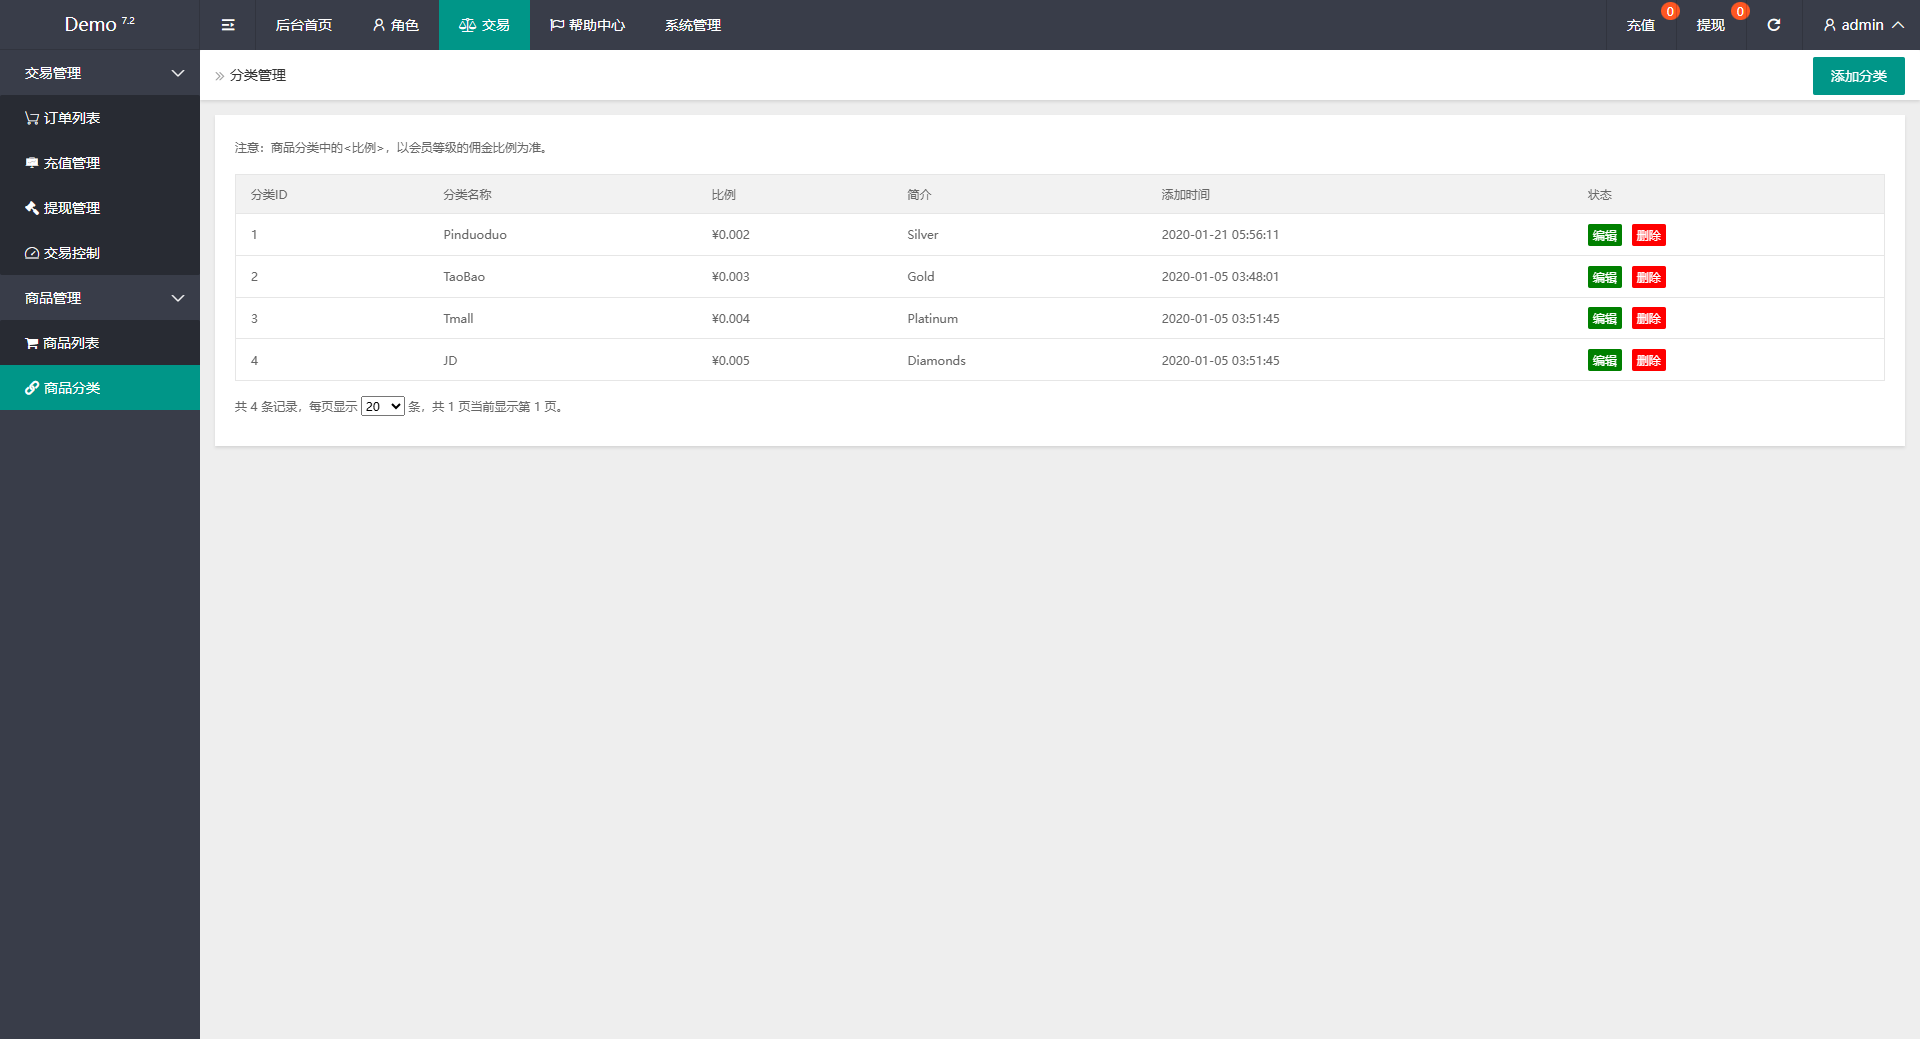Toggle the sidebar collapse hamburger icon
1920x1039 pixels.
click(x=228, y=25)
